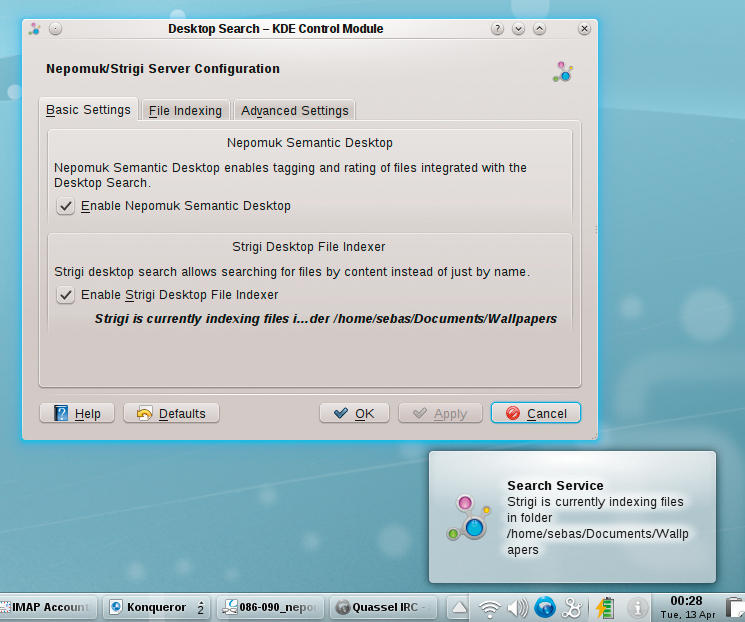This screenshot has width=745, height=622.
Task: Click the Quassel IRC icon in taskbar
Action: [342, 607]
